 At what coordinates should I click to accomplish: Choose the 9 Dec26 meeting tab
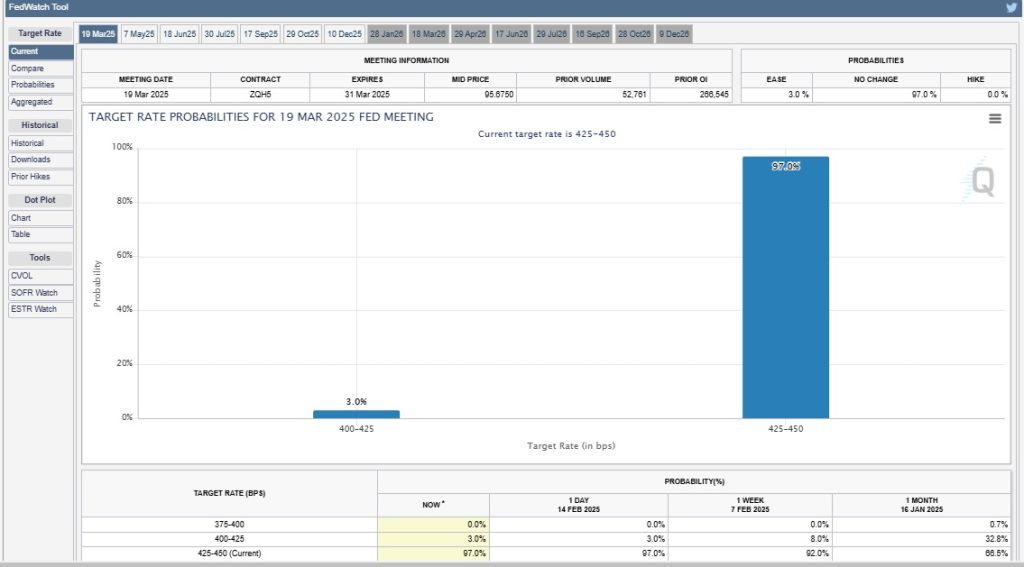[x=675, y=34]
